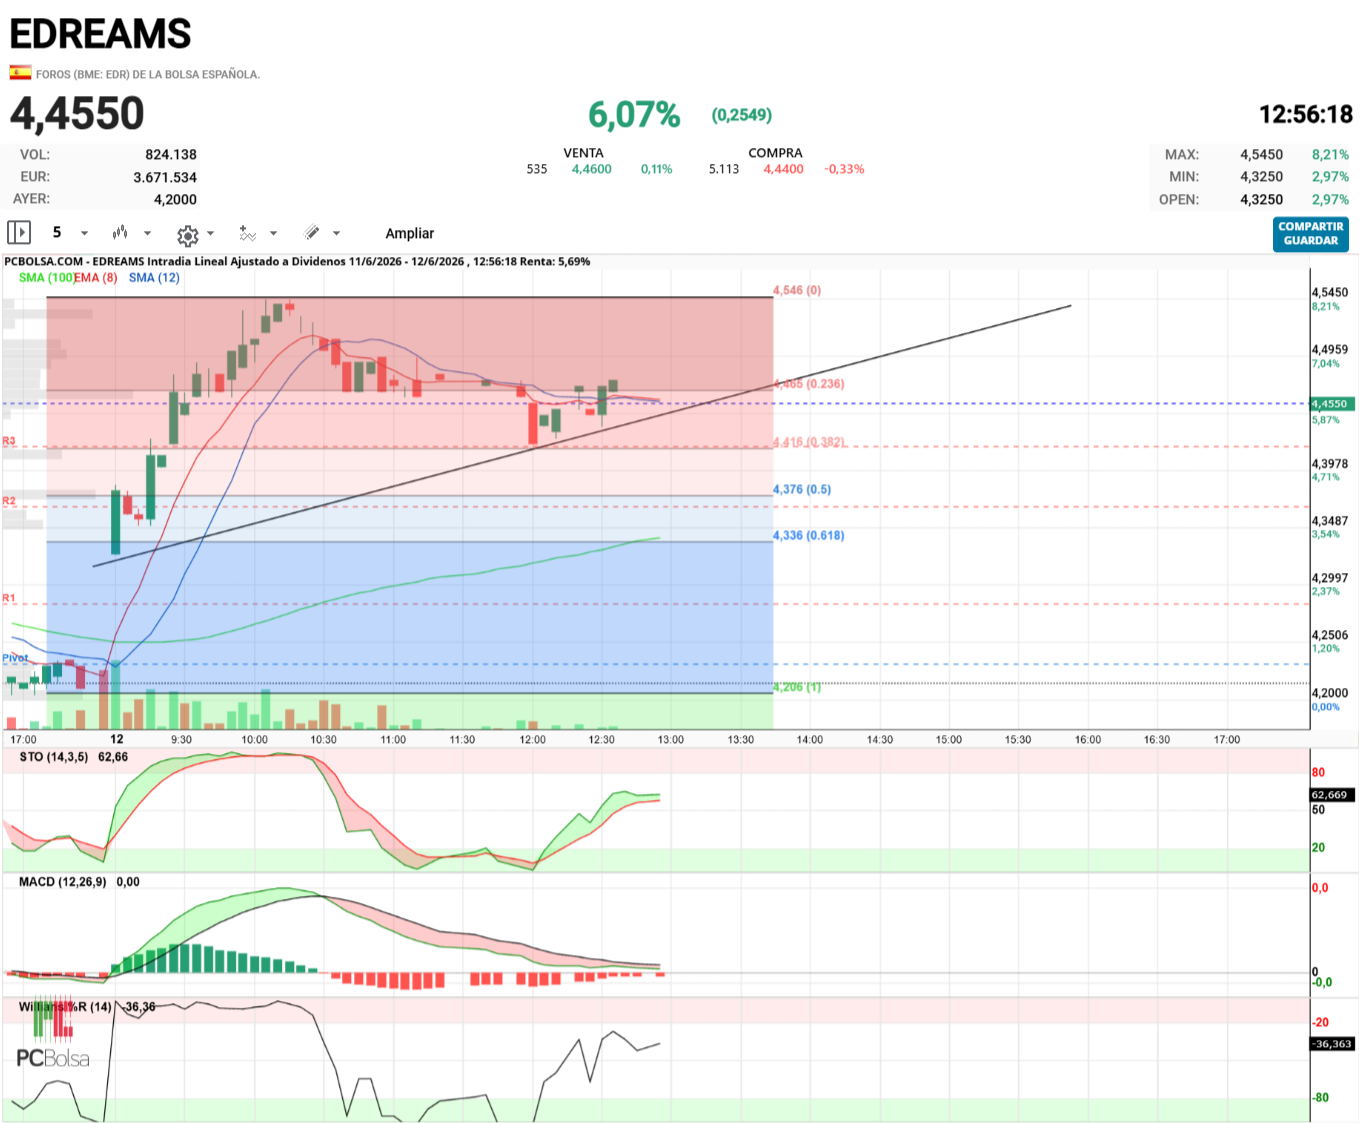Screen dimensions: 1361x1123
Task: Open chart settings gear icon
Action: 187,235
